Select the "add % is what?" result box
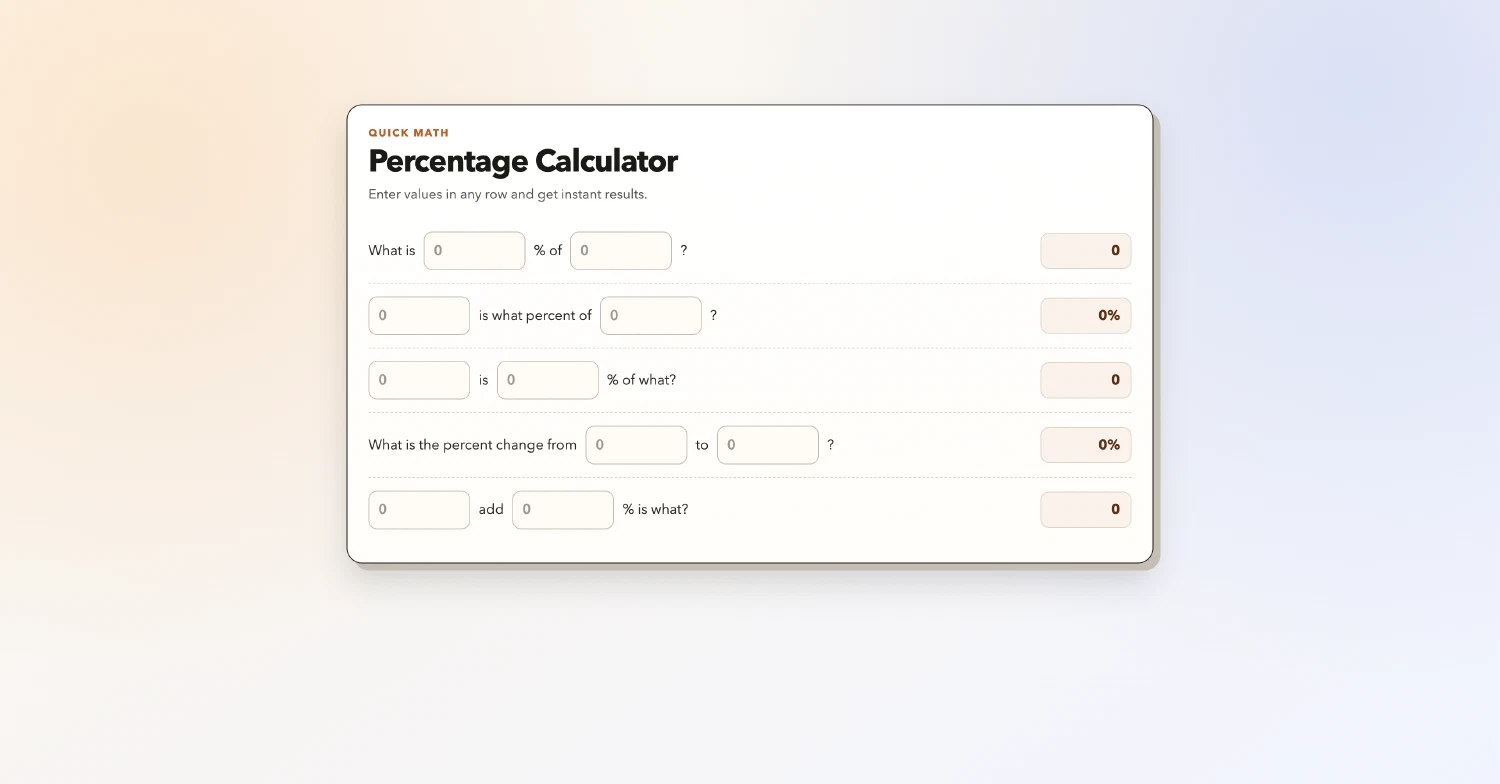 (1085, 510)
